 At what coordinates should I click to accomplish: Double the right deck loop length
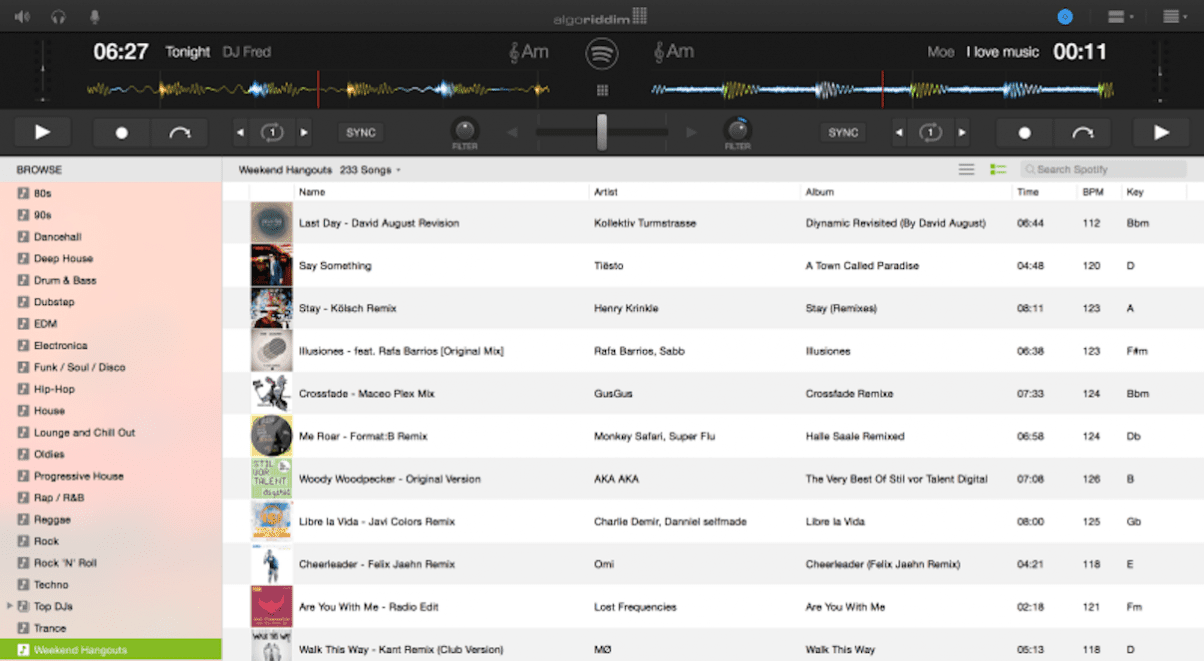(x=962, y=132)
